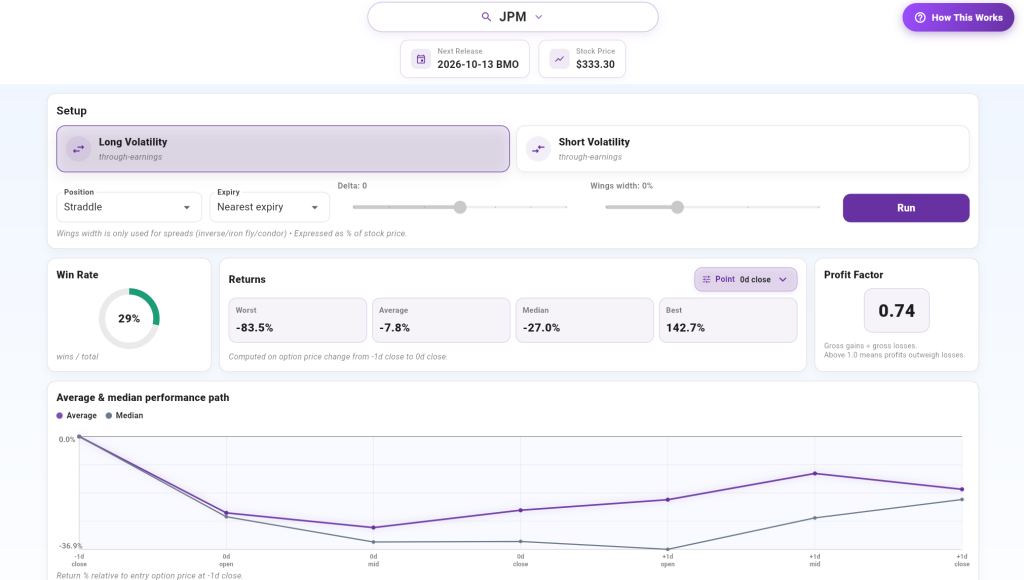Click the Delta slider handle
The width and height of the screenshot is (1024, 580).
click(460, 207)
